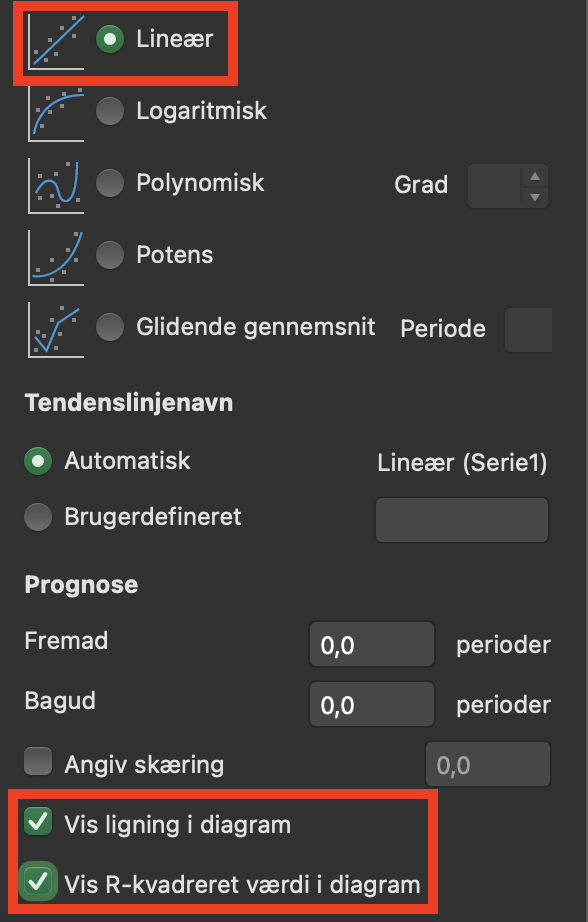
Task: Click the Logaritmisk curve chart icon
Action: [x=56, y=114]
